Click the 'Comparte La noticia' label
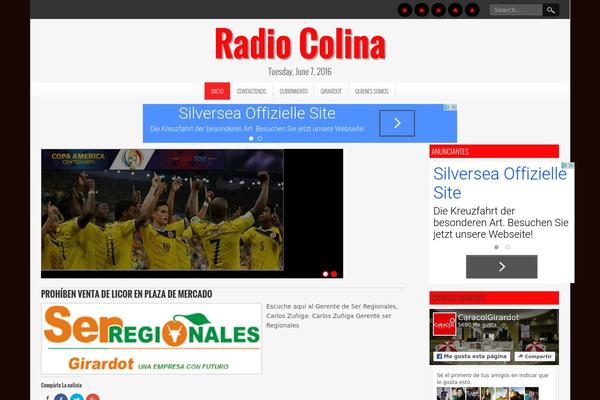Image resolution: width=600 pixels, height=400 pixels. tap(61, 385)
